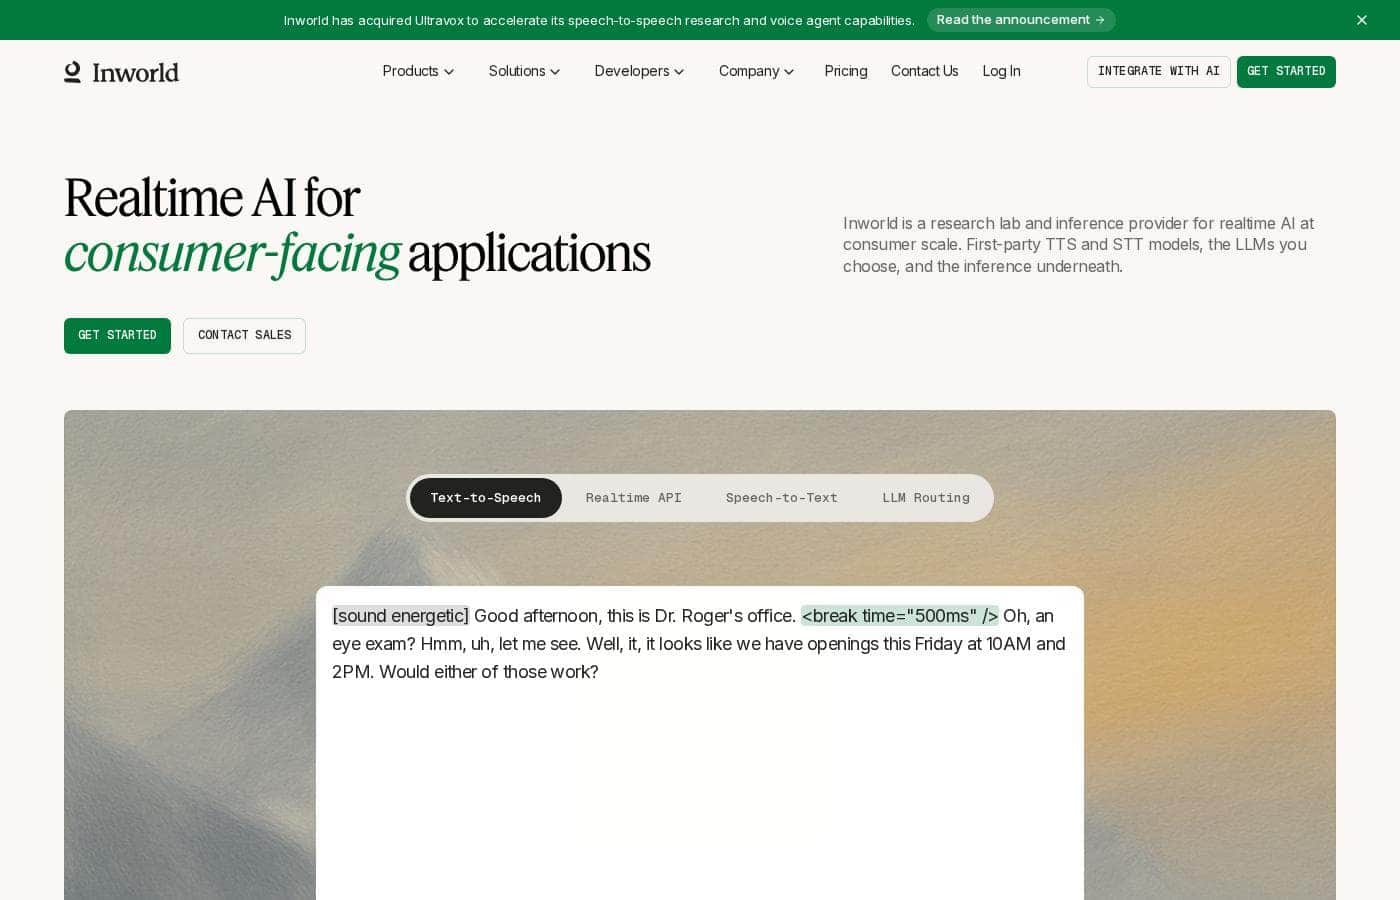Viewport: 1400px width, 900px height.
Task: Click hero Get Started button
Action: tap(117, 336)
